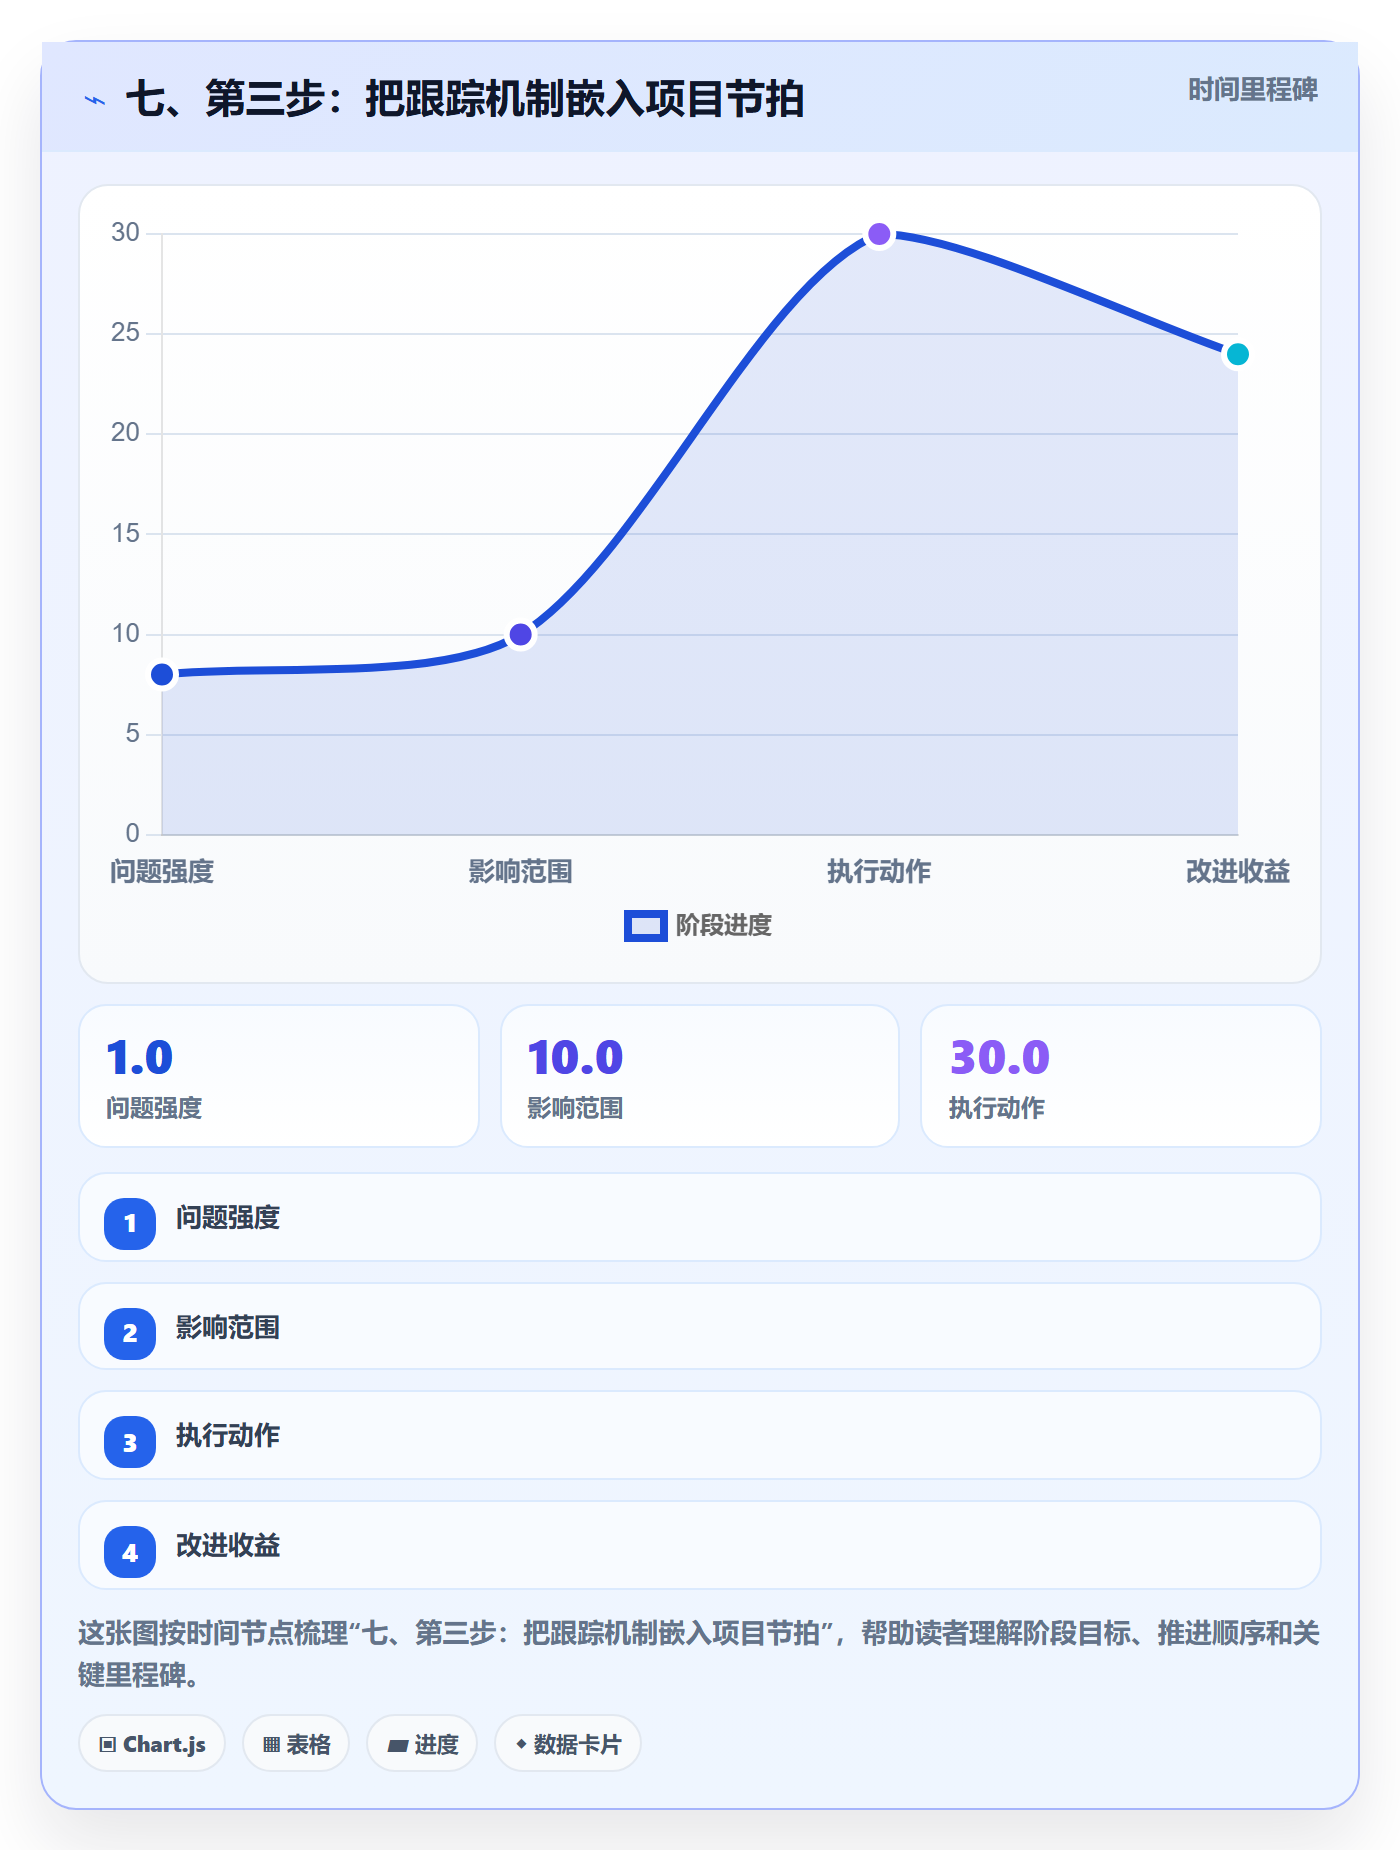Click the cyan 改进收益 data point
Viewport: 1400px width, 1850px height.
point(1238,354)
